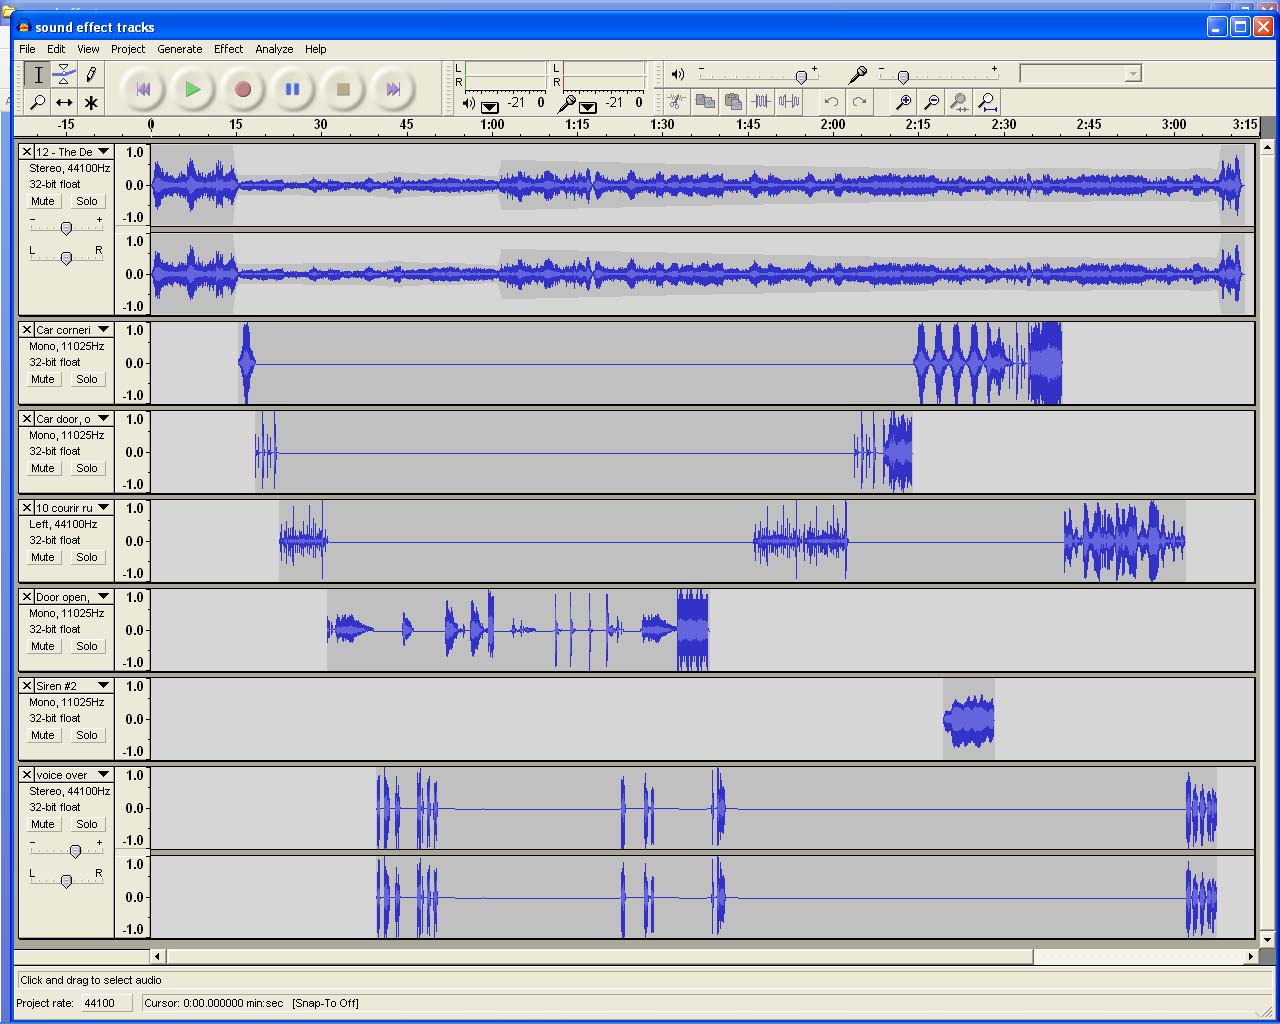Open the input source combo box
The height and width of the screenshot is (1024, 1280).
[x=1080, y=74]
